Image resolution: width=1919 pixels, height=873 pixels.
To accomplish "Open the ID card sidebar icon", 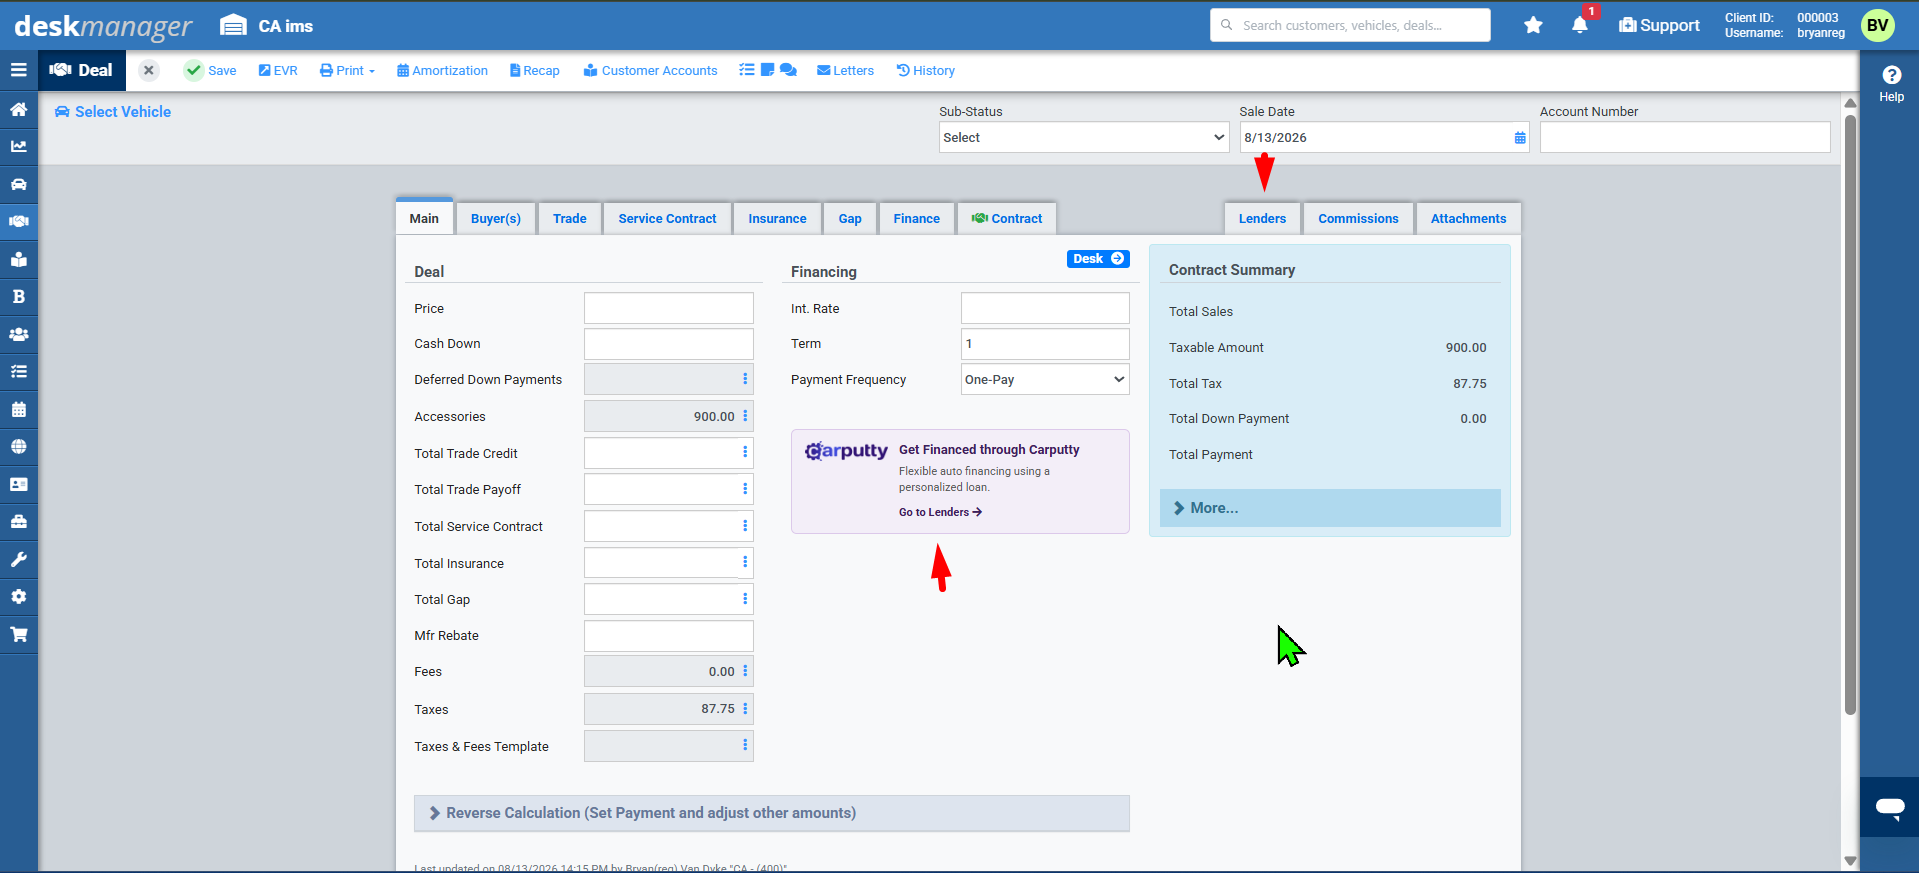I will click(x=18, y=484).
